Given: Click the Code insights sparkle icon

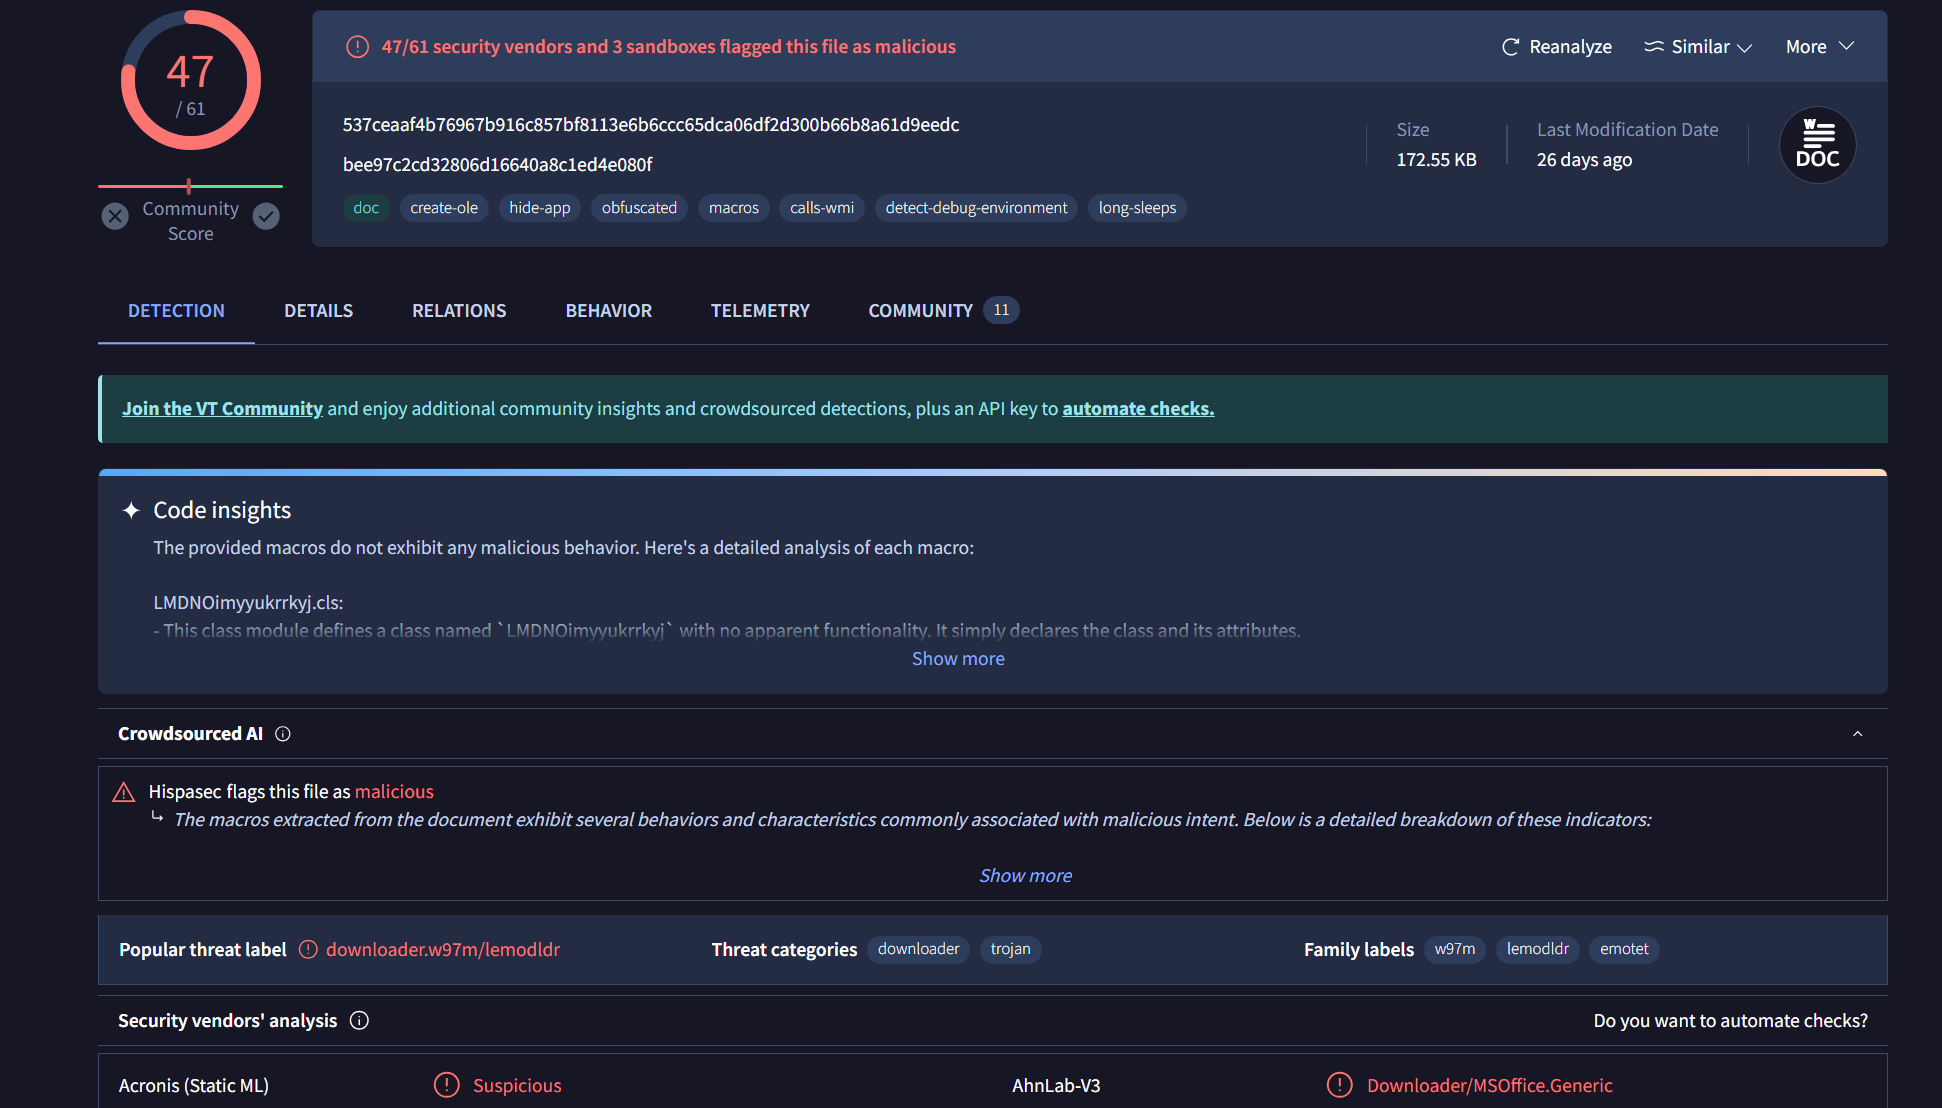Looking at the screenshot, I should [x=131, y=511].
